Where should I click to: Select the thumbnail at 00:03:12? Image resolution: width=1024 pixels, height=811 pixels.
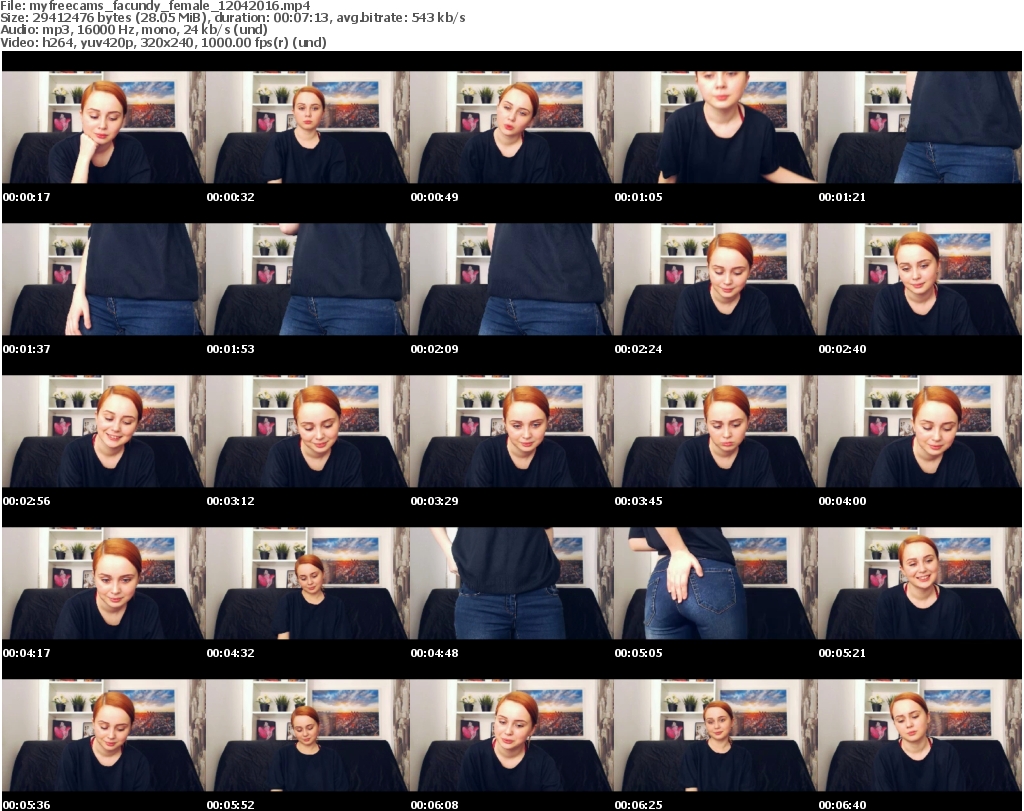[308, 432]
